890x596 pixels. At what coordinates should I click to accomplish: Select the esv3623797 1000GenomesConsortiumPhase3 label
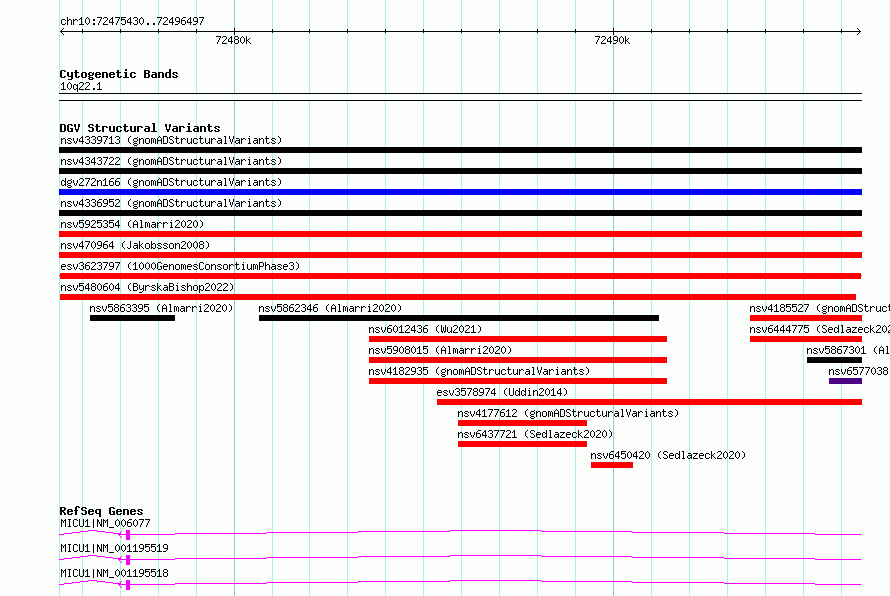180,266
